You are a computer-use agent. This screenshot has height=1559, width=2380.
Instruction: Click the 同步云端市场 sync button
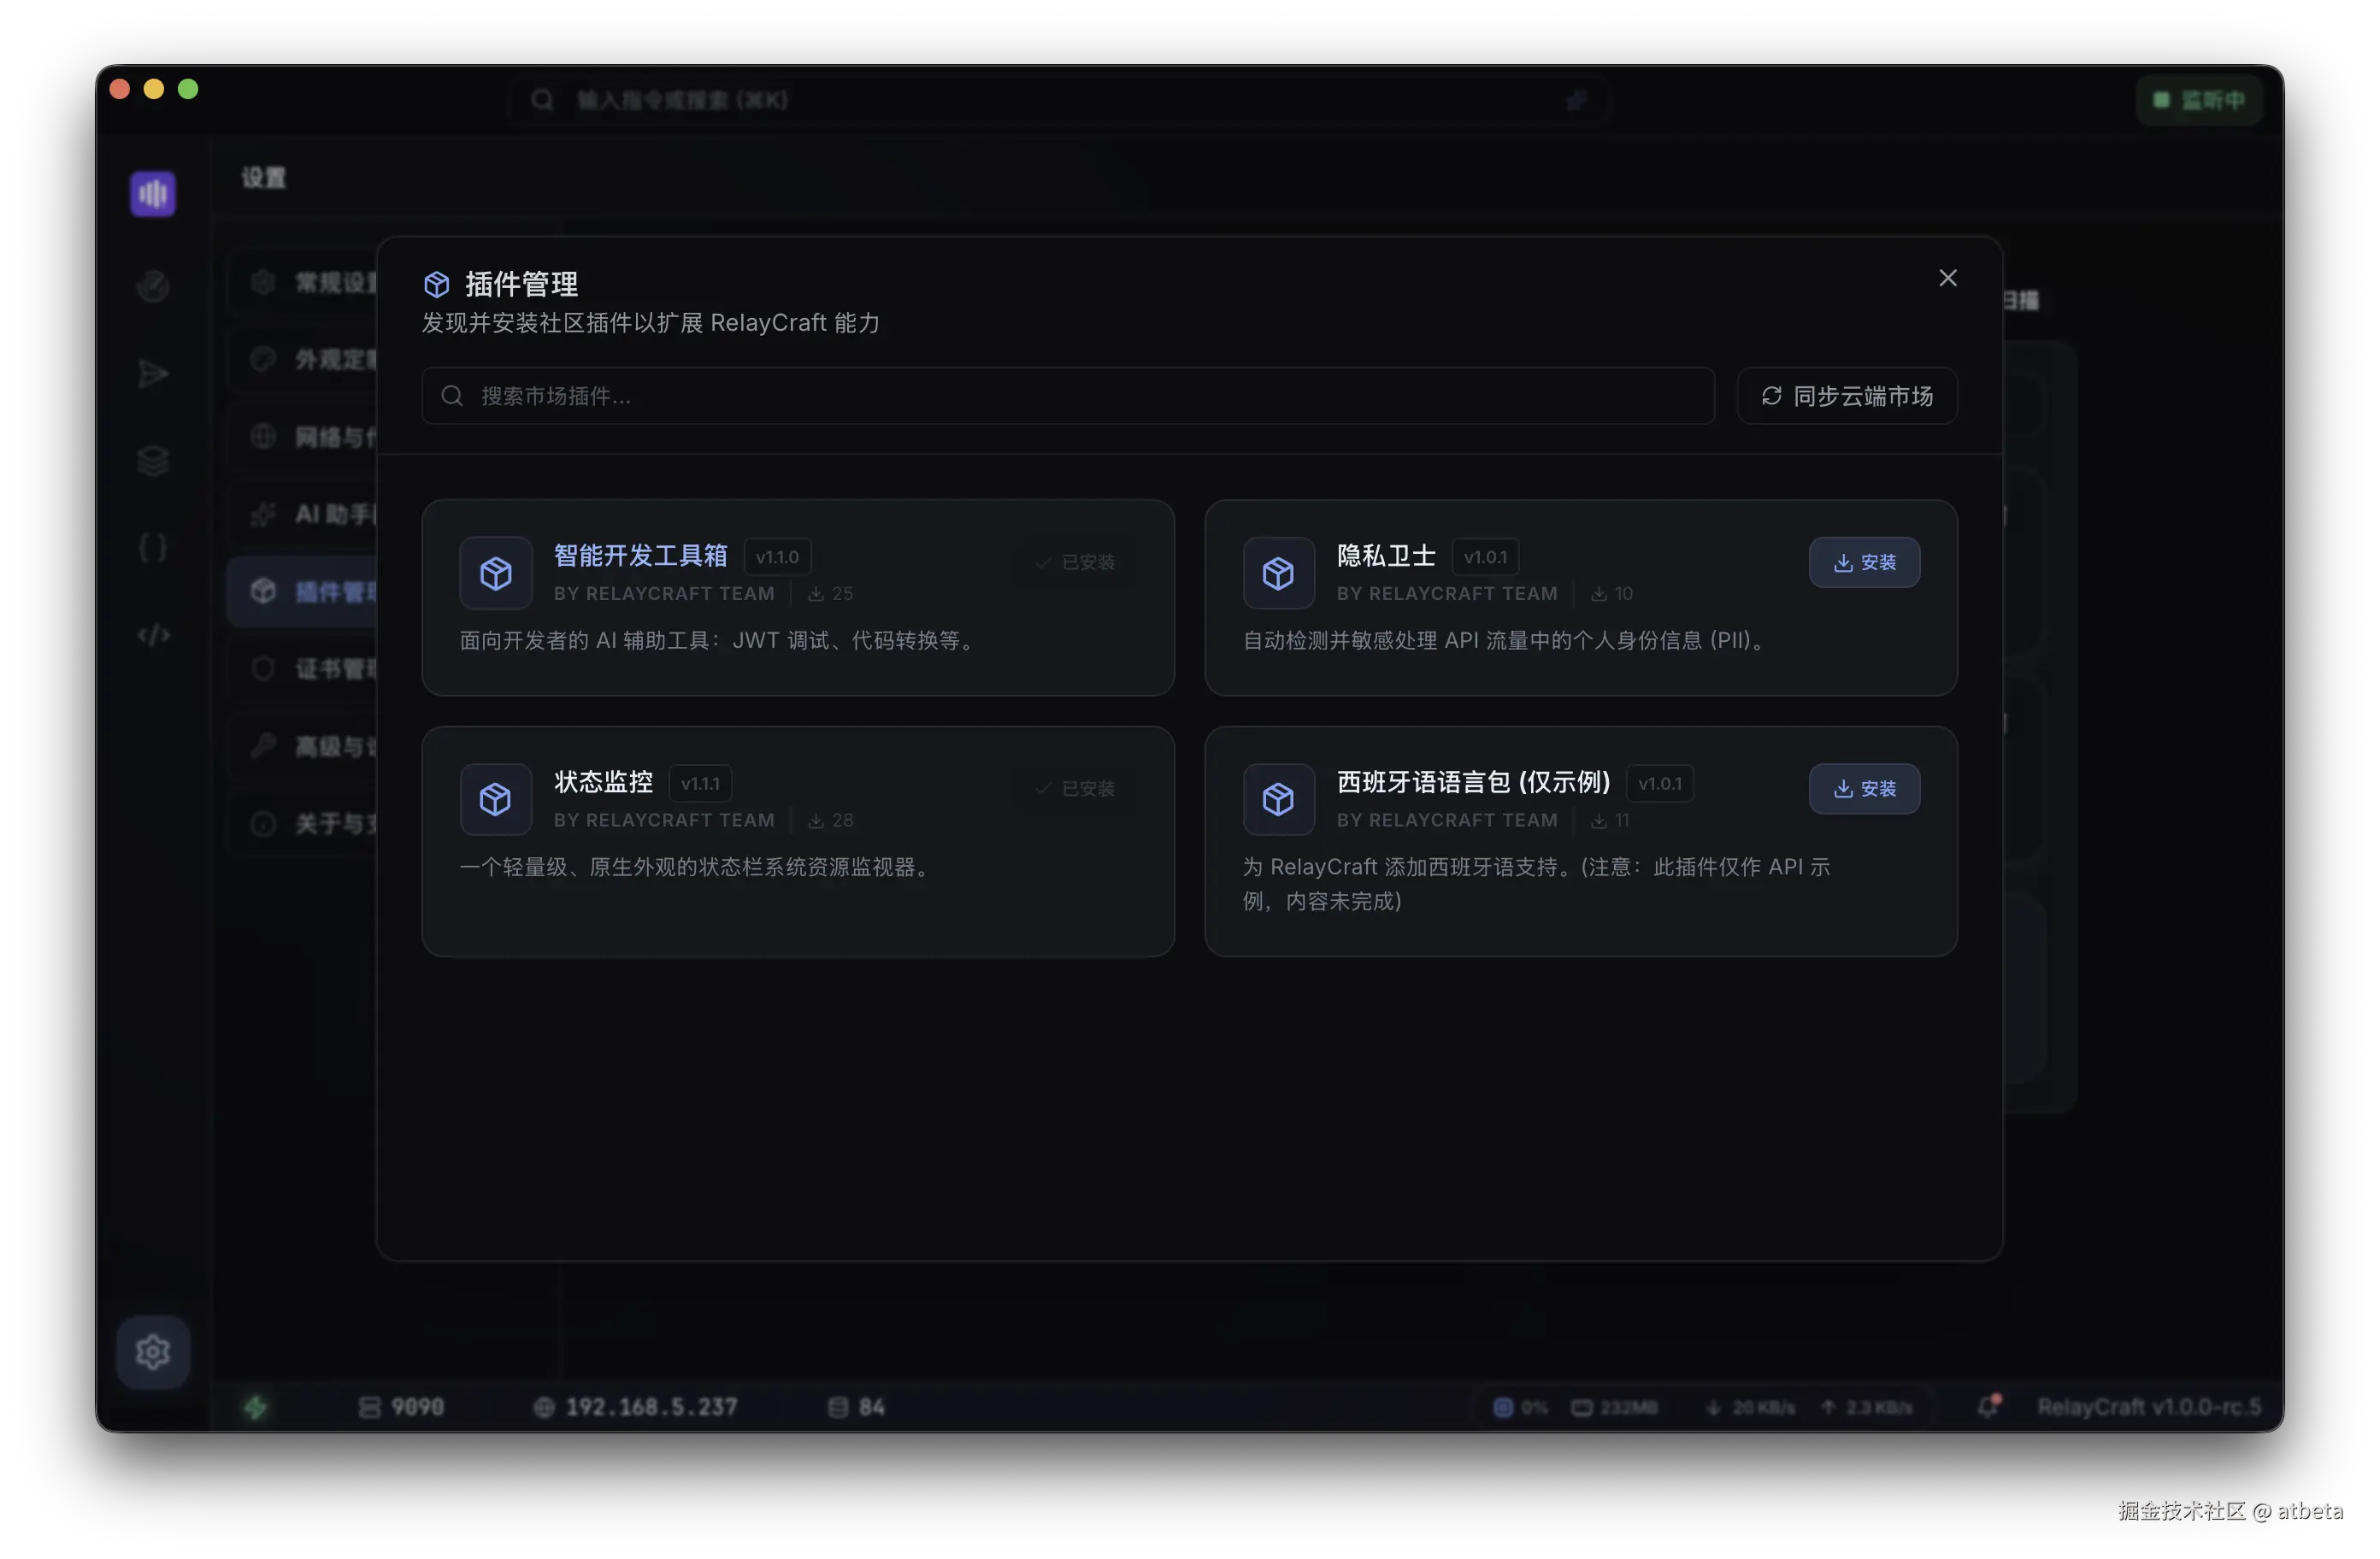pos(1847,396)
